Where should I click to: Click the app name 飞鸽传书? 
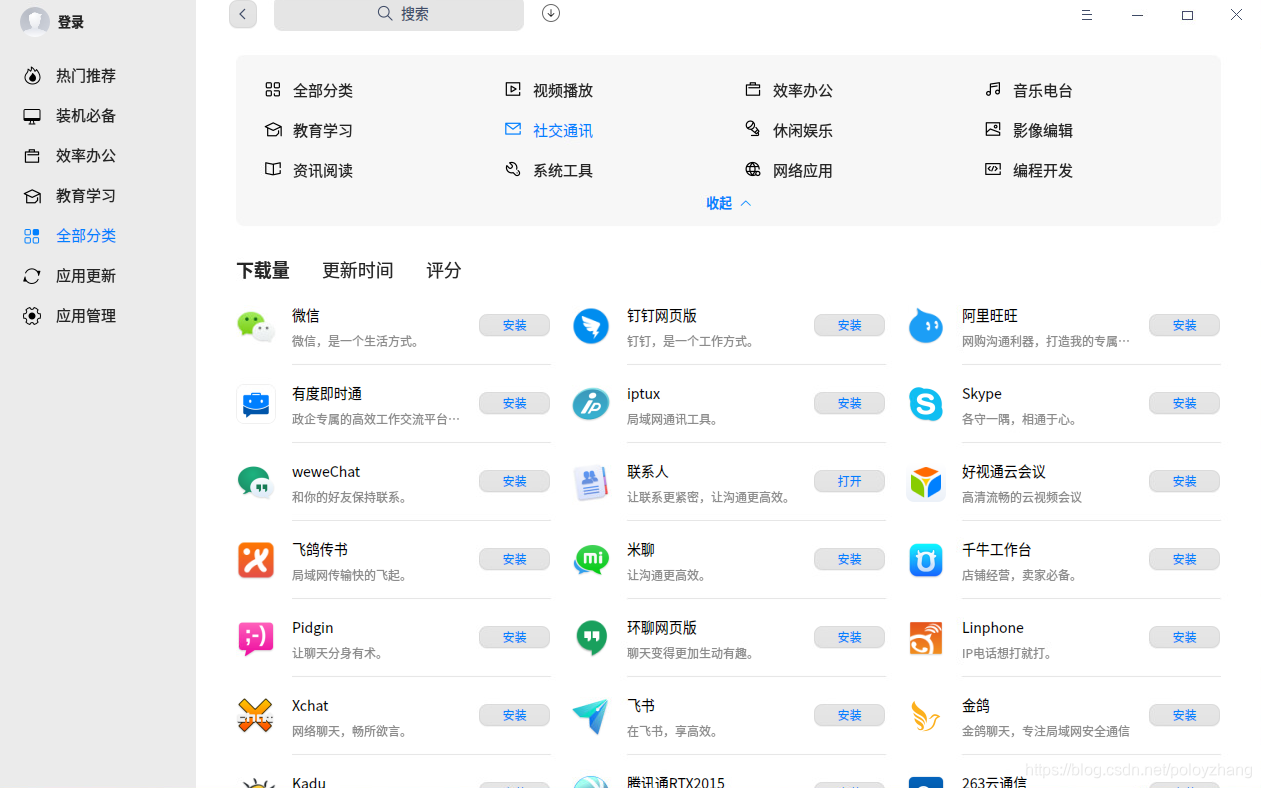click(320, 550)
